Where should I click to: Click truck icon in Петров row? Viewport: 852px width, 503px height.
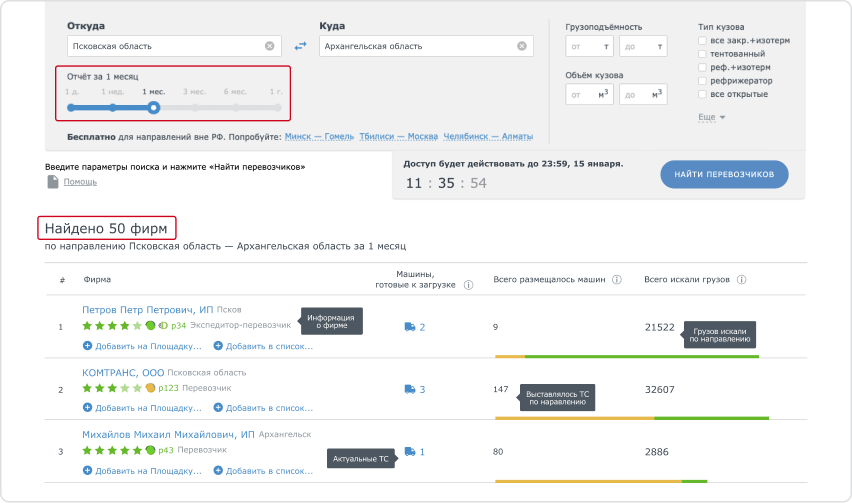409,327
